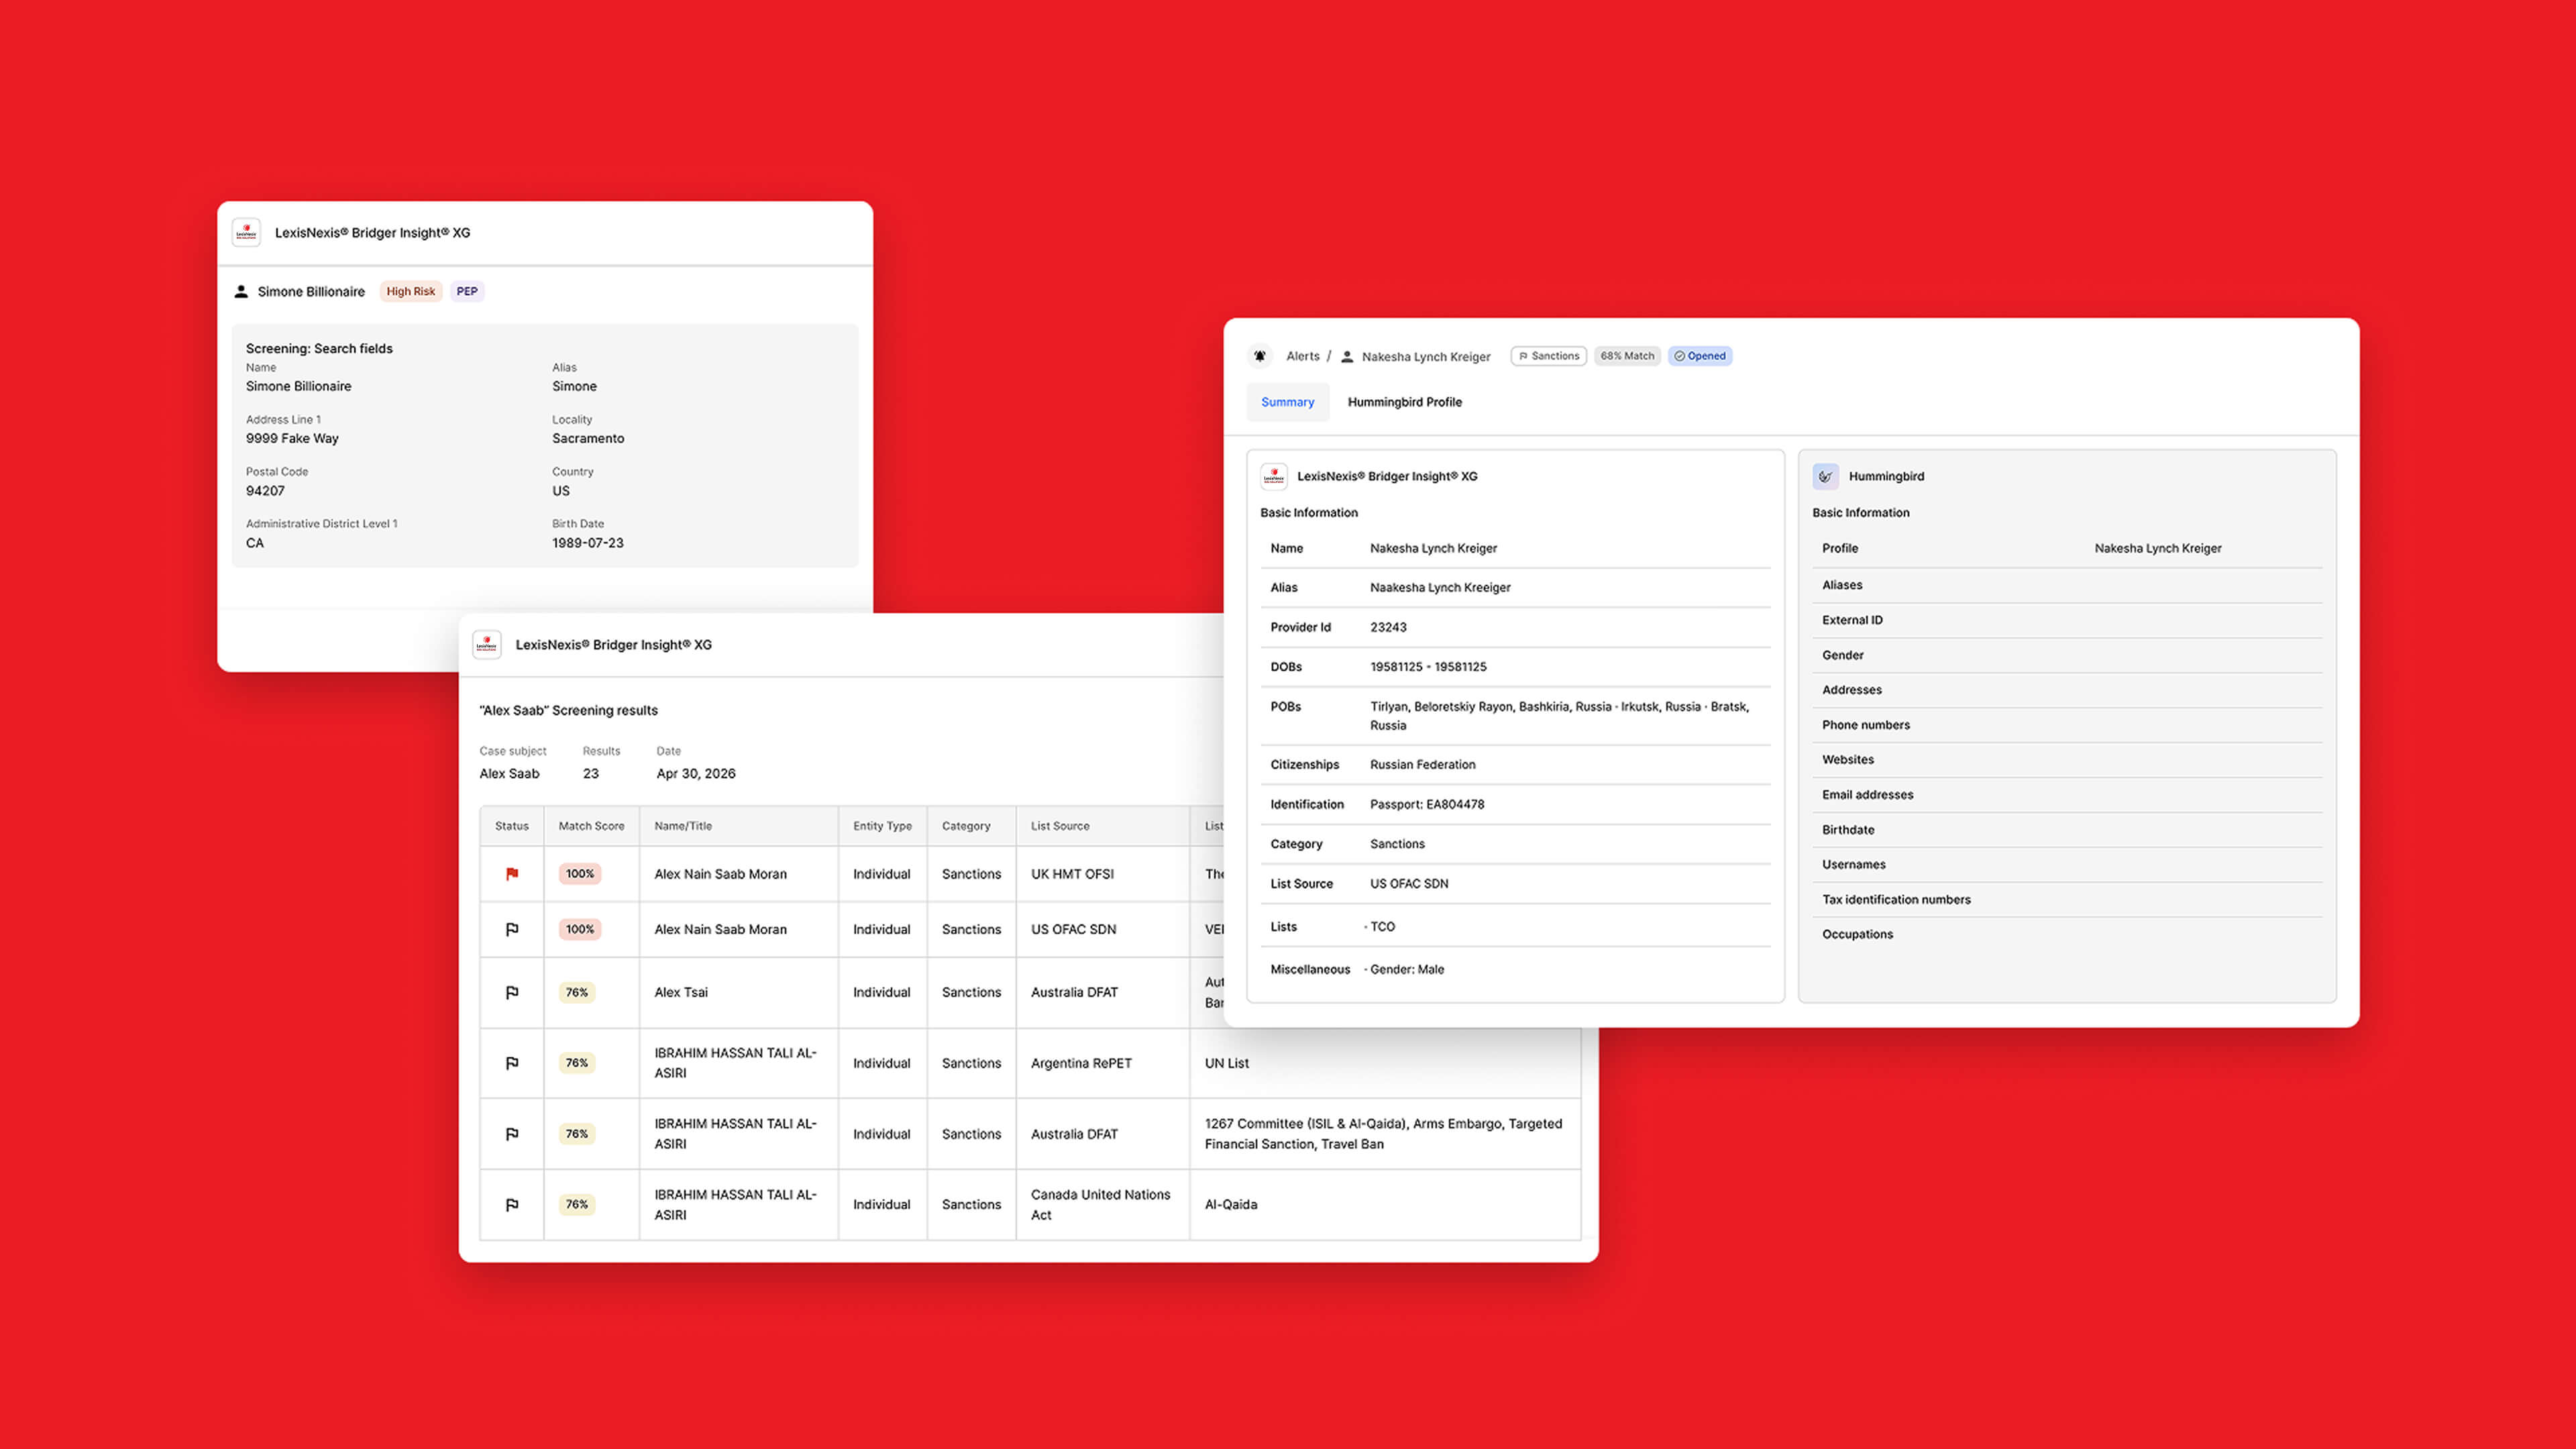Click 76% score in Alex Tsai row
The height and width of the screenshot is (1449, 2576).
[x=577, y=993]
